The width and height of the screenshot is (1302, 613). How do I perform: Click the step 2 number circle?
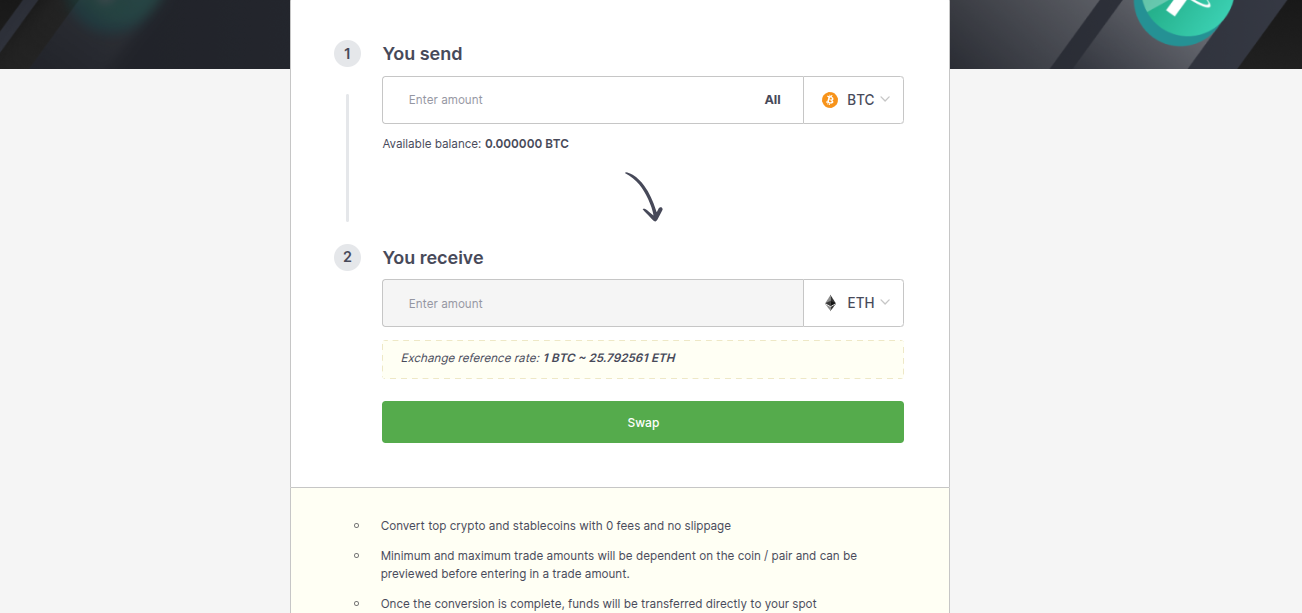click(x=347, y=258)
